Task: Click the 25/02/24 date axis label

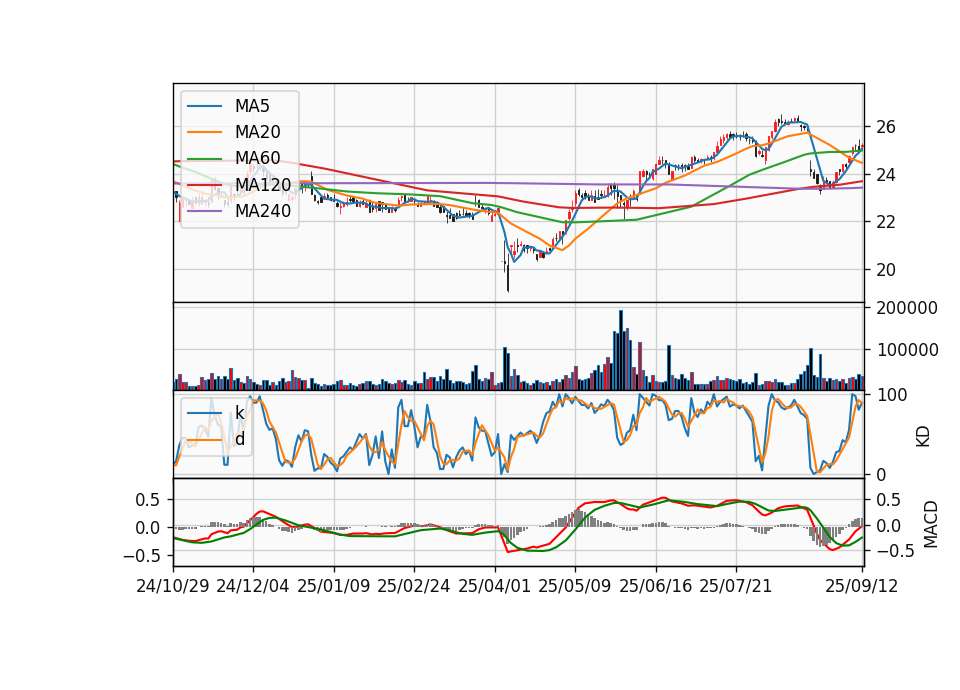Action: [x=414, y=586]
